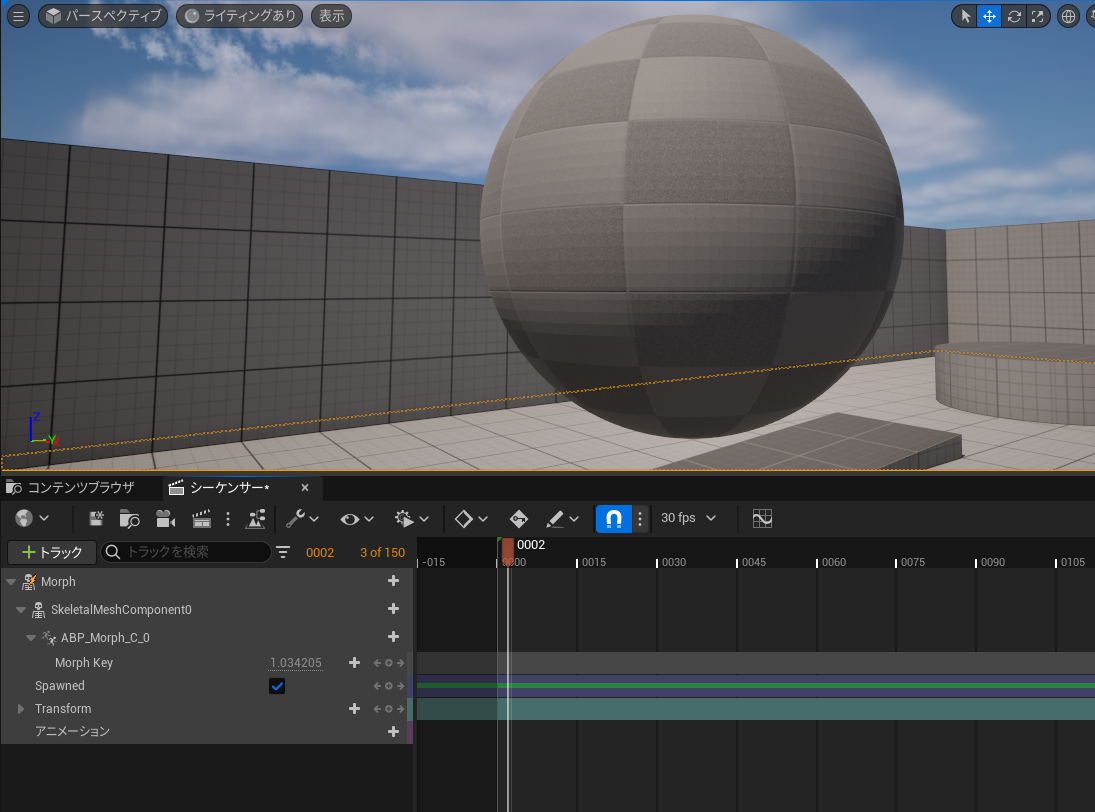The image size is (1095, 812).
Task: Click the auto-key icon in Sequencer toolbar
Action: 518,519
